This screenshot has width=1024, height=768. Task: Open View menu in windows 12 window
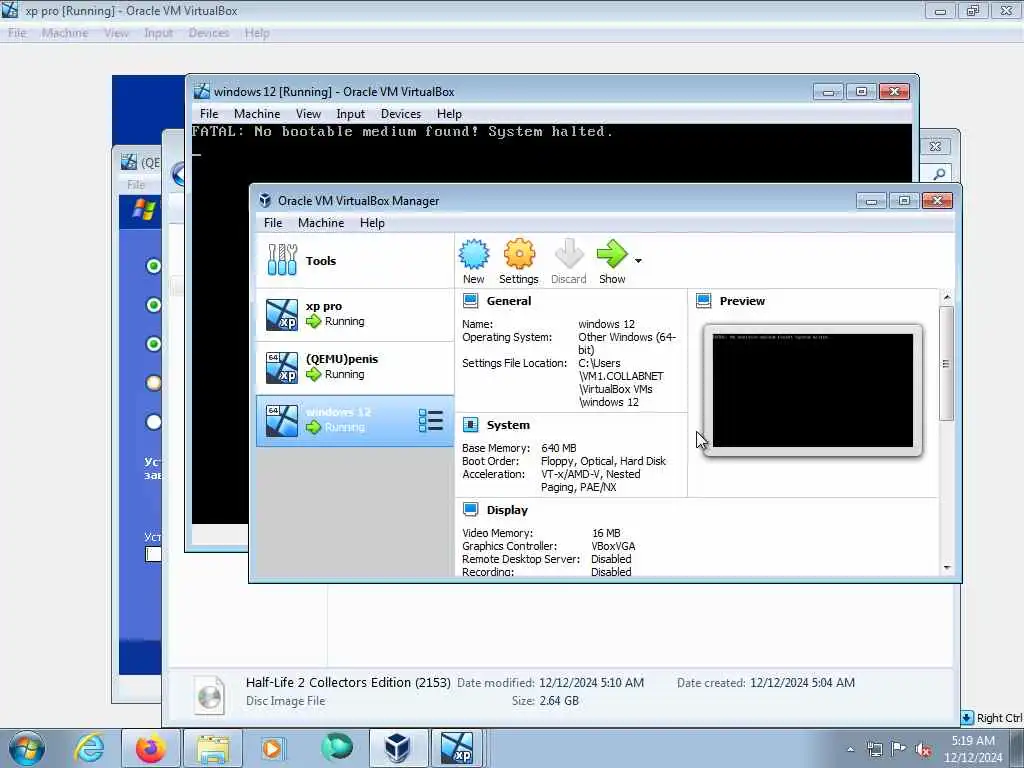(308, 114)
